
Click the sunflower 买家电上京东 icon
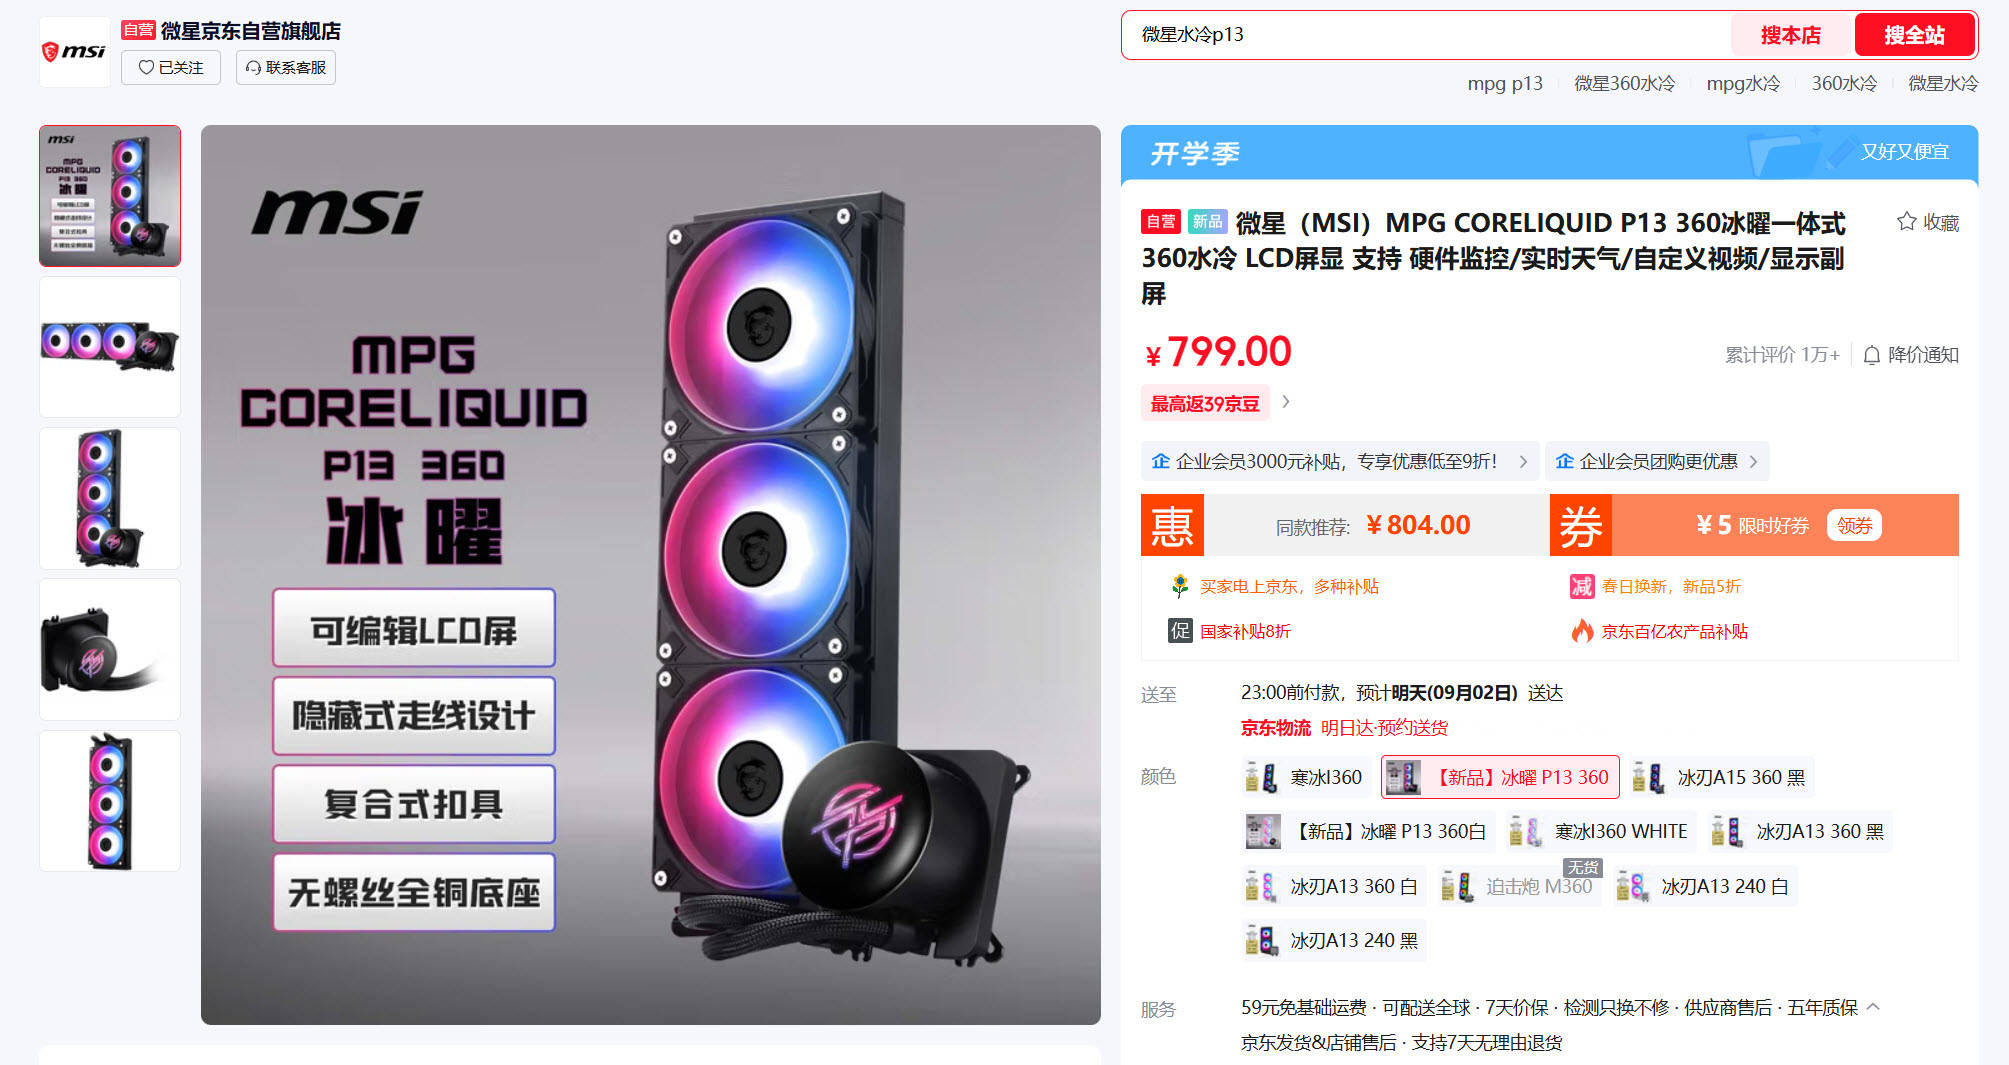tap(1180, 586)
